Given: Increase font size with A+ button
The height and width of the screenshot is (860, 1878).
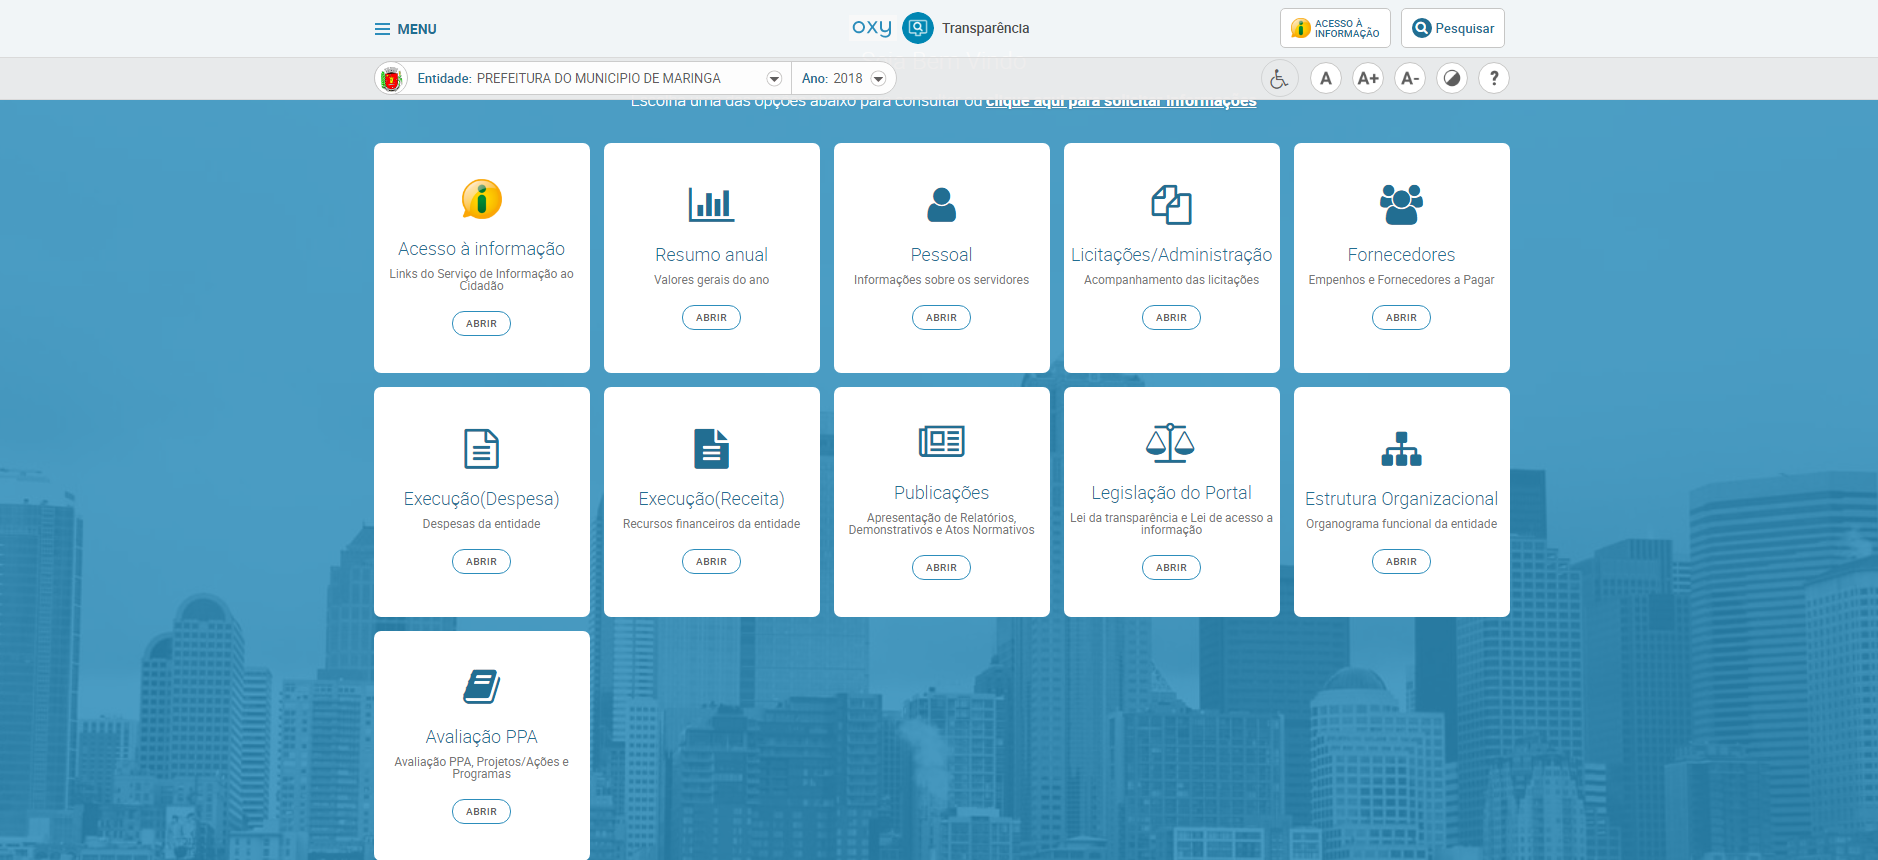Looking at the screenshot, I should coord(1367,78).
